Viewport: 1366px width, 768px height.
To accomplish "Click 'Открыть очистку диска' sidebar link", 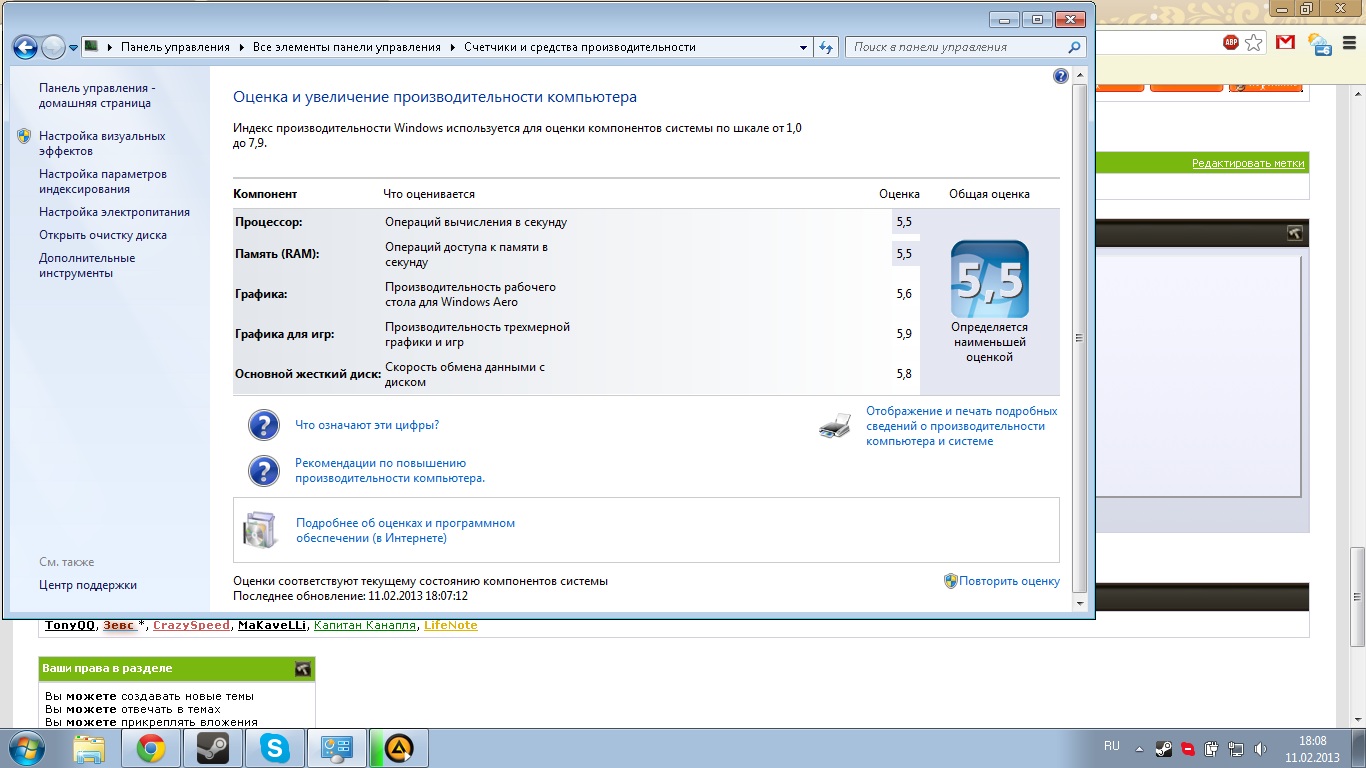I will (103, 235).
